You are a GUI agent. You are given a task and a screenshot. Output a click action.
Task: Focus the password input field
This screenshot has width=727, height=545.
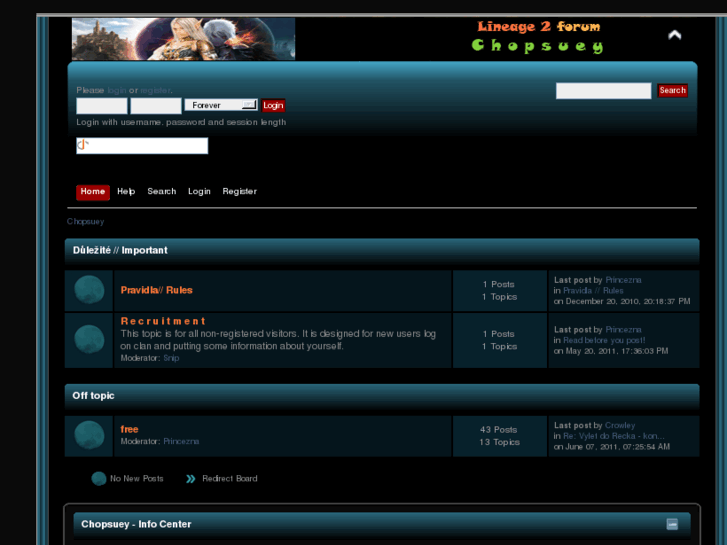(156, 106)
